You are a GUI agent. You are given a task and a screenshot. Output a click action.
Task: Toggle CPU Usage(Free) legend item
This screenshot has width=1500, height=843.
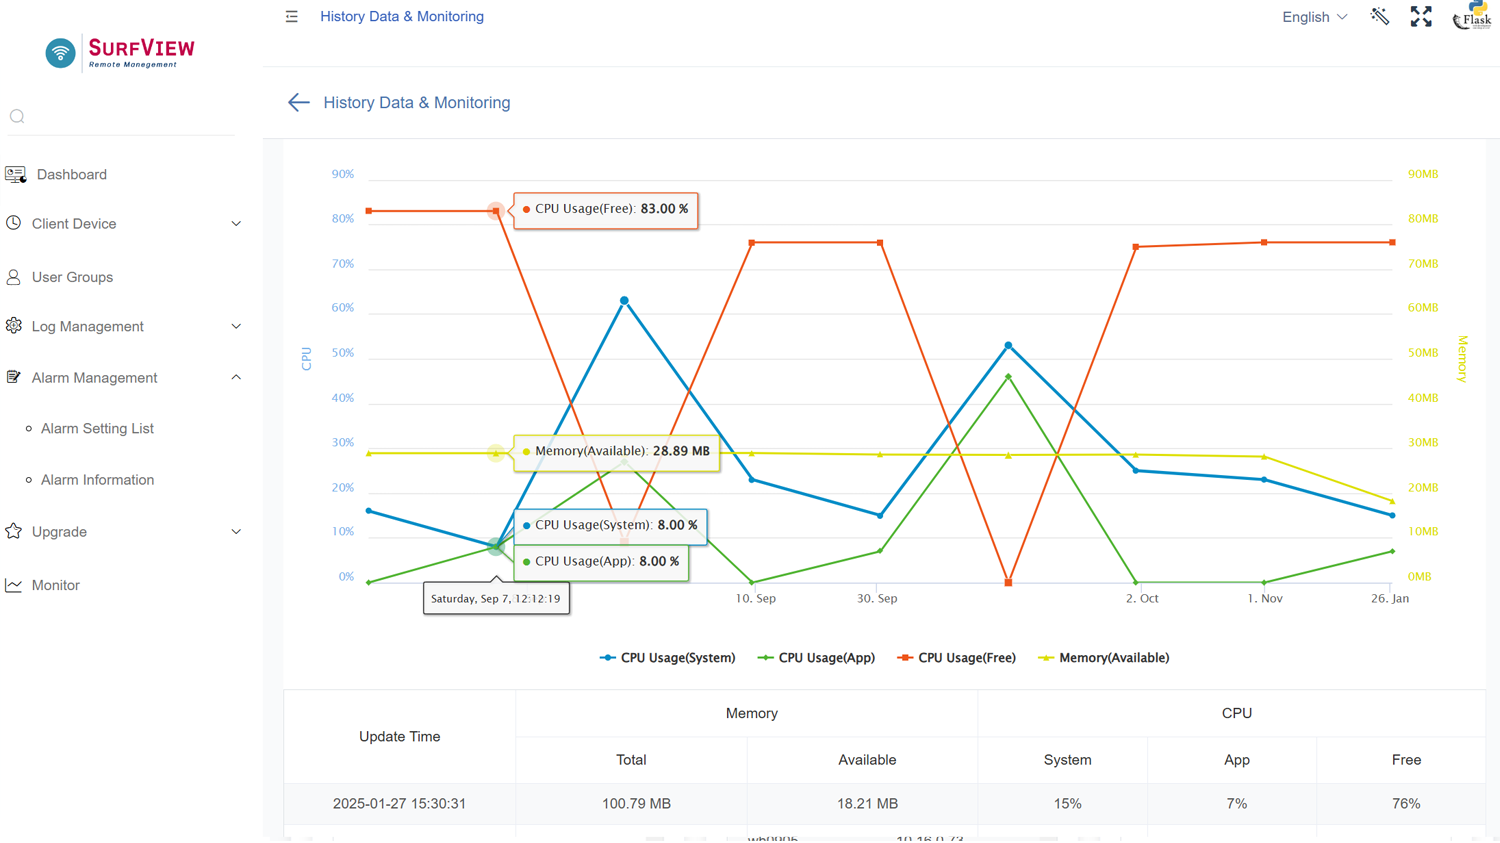click(x=957, y=658)
